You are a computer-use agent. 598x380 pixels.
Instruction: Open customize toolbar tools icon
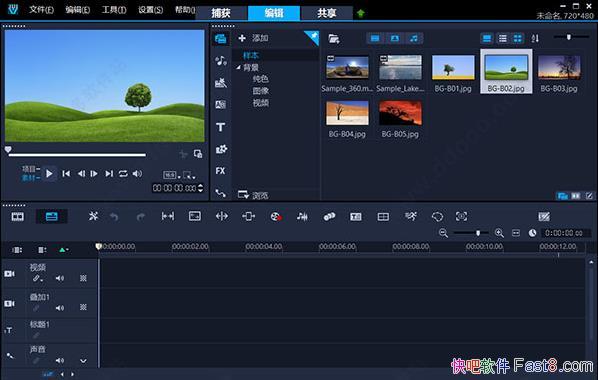click(93, 216)
